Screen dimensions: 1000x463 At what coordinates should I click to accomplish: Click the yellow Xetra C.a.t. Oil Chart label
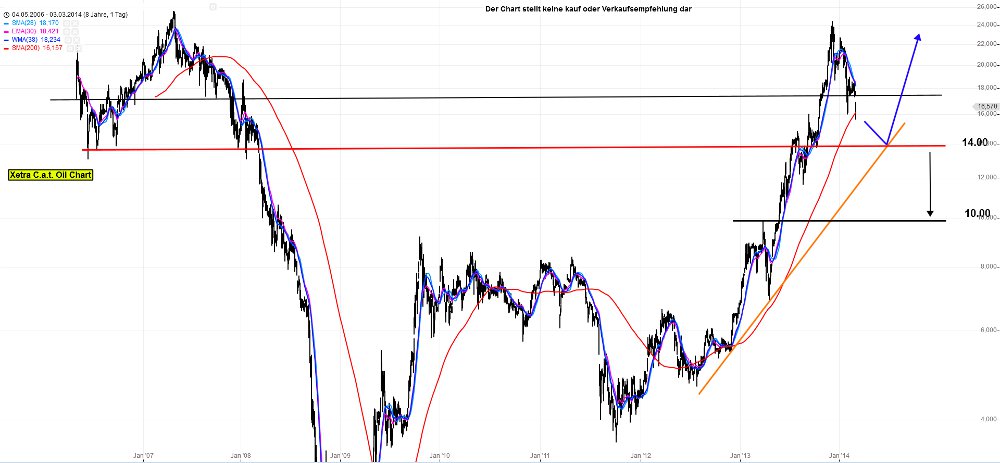coord(50,174)
